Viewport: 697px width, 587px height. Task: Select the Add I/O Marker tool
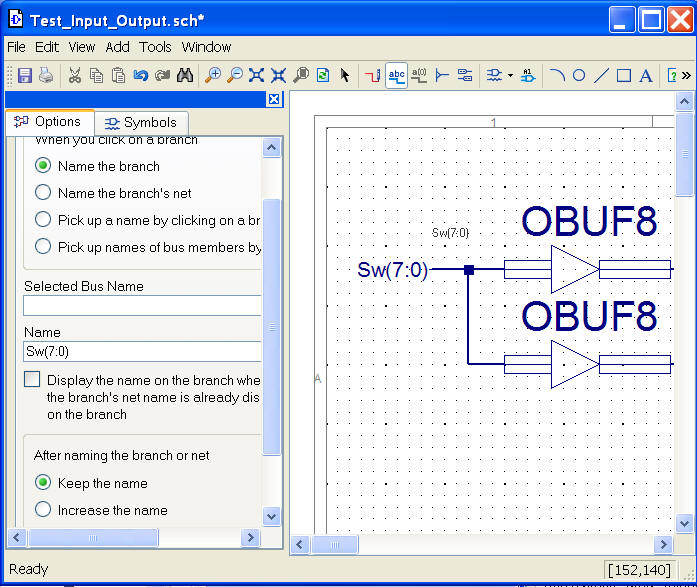(465, 76)
